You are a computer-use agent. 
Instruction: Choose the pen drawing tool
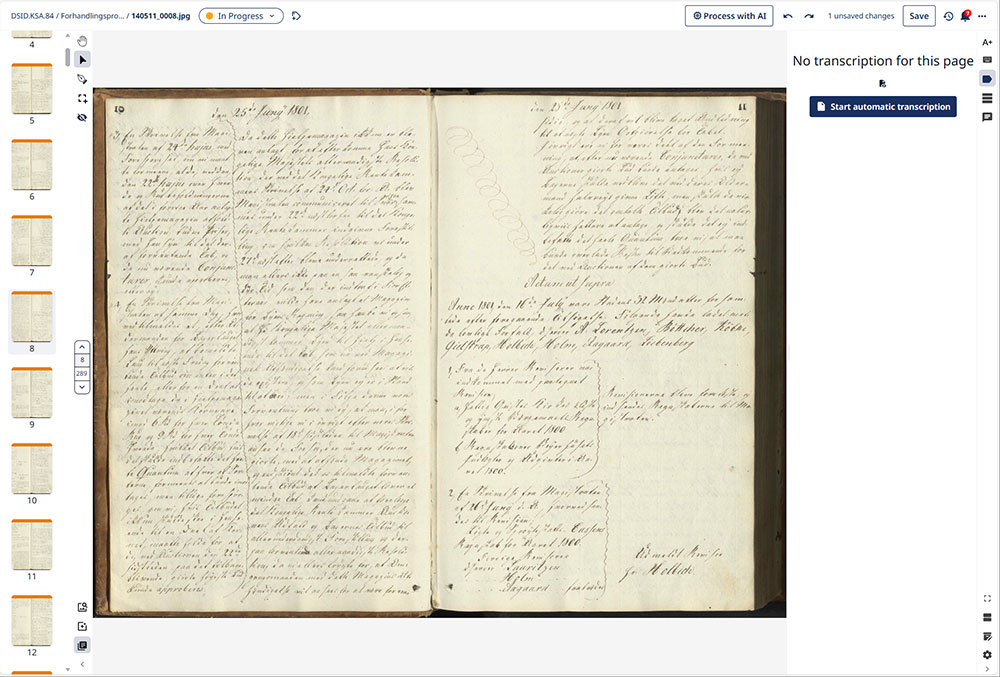pos(82,79)
